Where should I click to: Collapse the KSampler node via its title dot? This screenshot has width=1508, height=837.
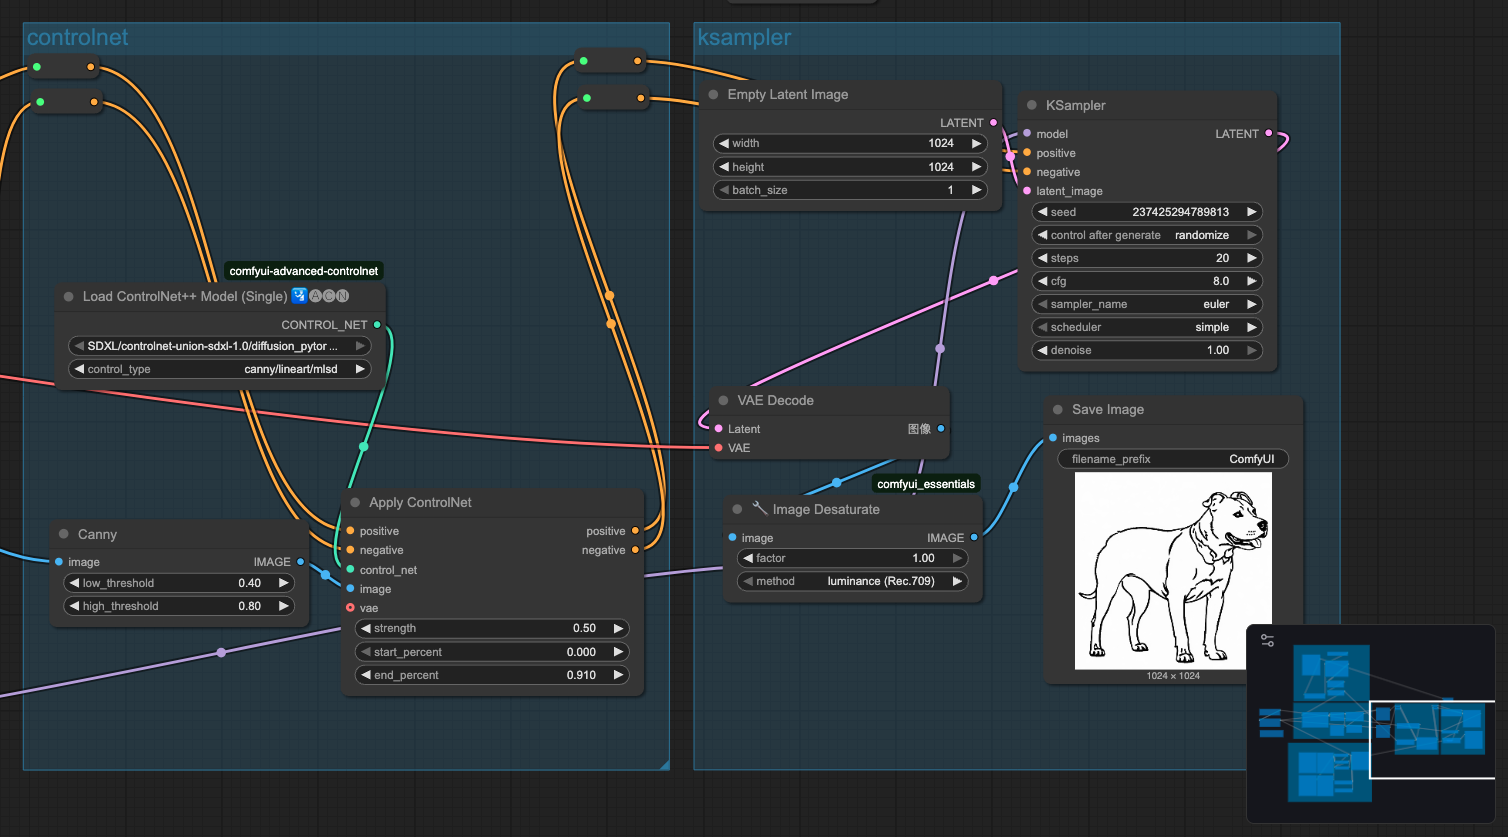[x=1031, y=106]
